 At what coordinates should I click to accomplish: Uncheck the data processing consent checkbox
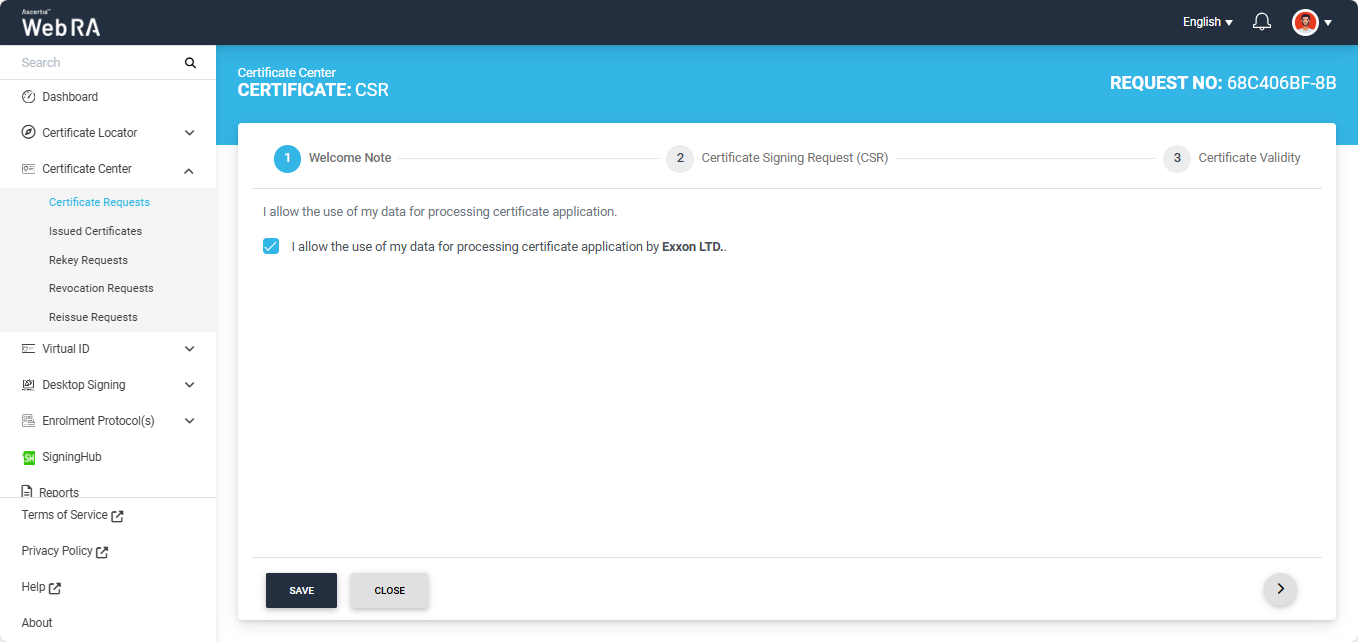point(271,246)
